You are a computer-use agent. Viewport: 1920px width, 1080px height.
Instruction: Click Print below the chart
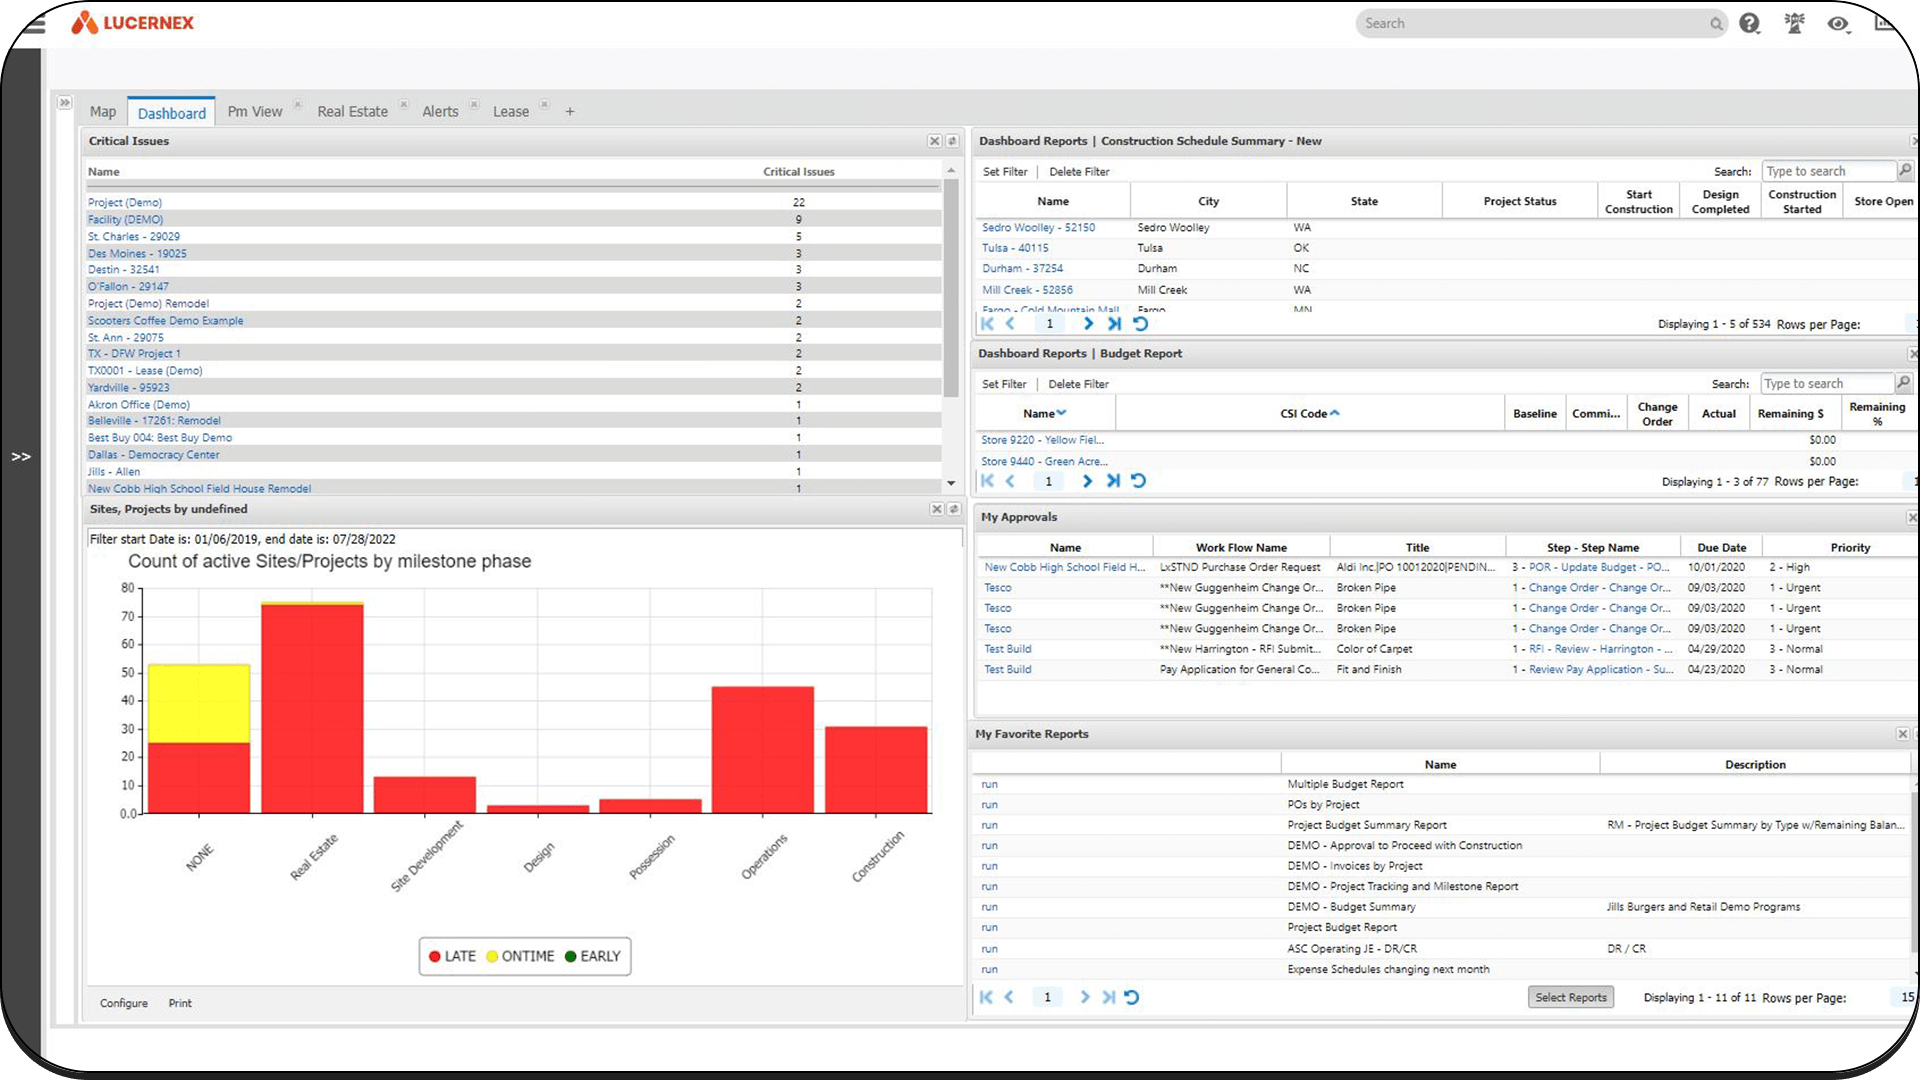pos(180,1003)
